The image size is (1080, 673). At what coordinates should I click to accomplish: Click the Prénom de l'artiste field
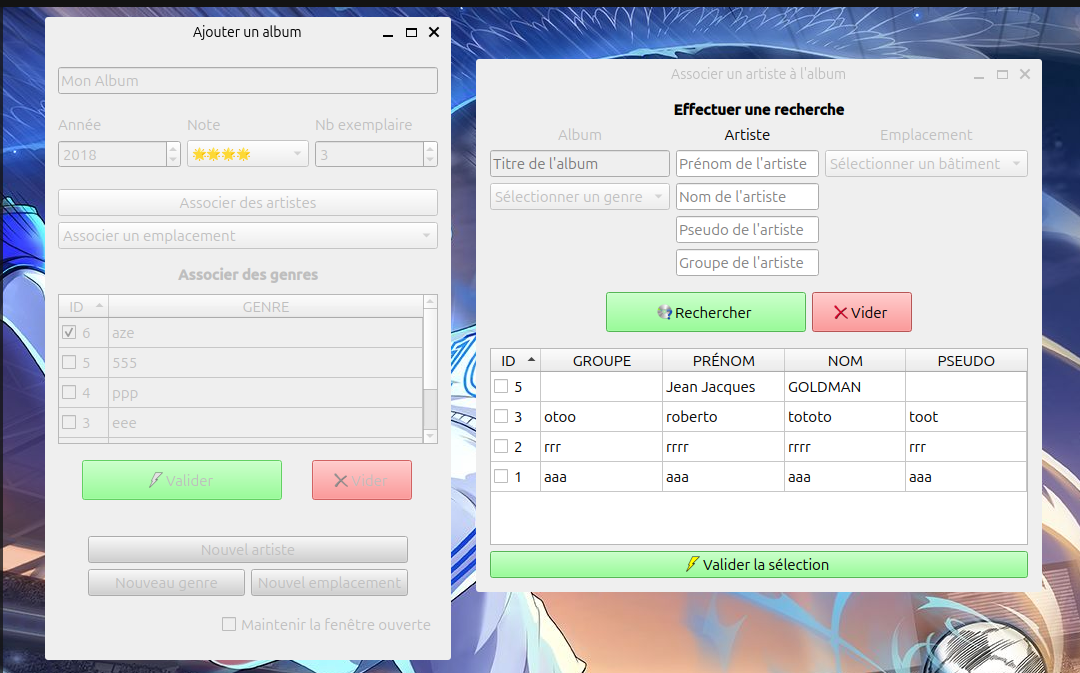tap(747, 164)
